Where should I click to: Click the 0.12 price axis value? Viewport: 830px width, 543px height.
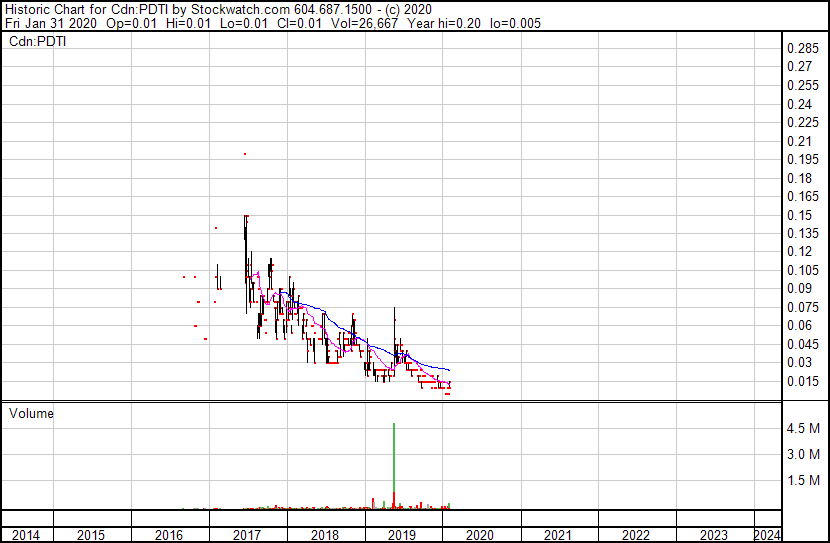pos(799,251)
